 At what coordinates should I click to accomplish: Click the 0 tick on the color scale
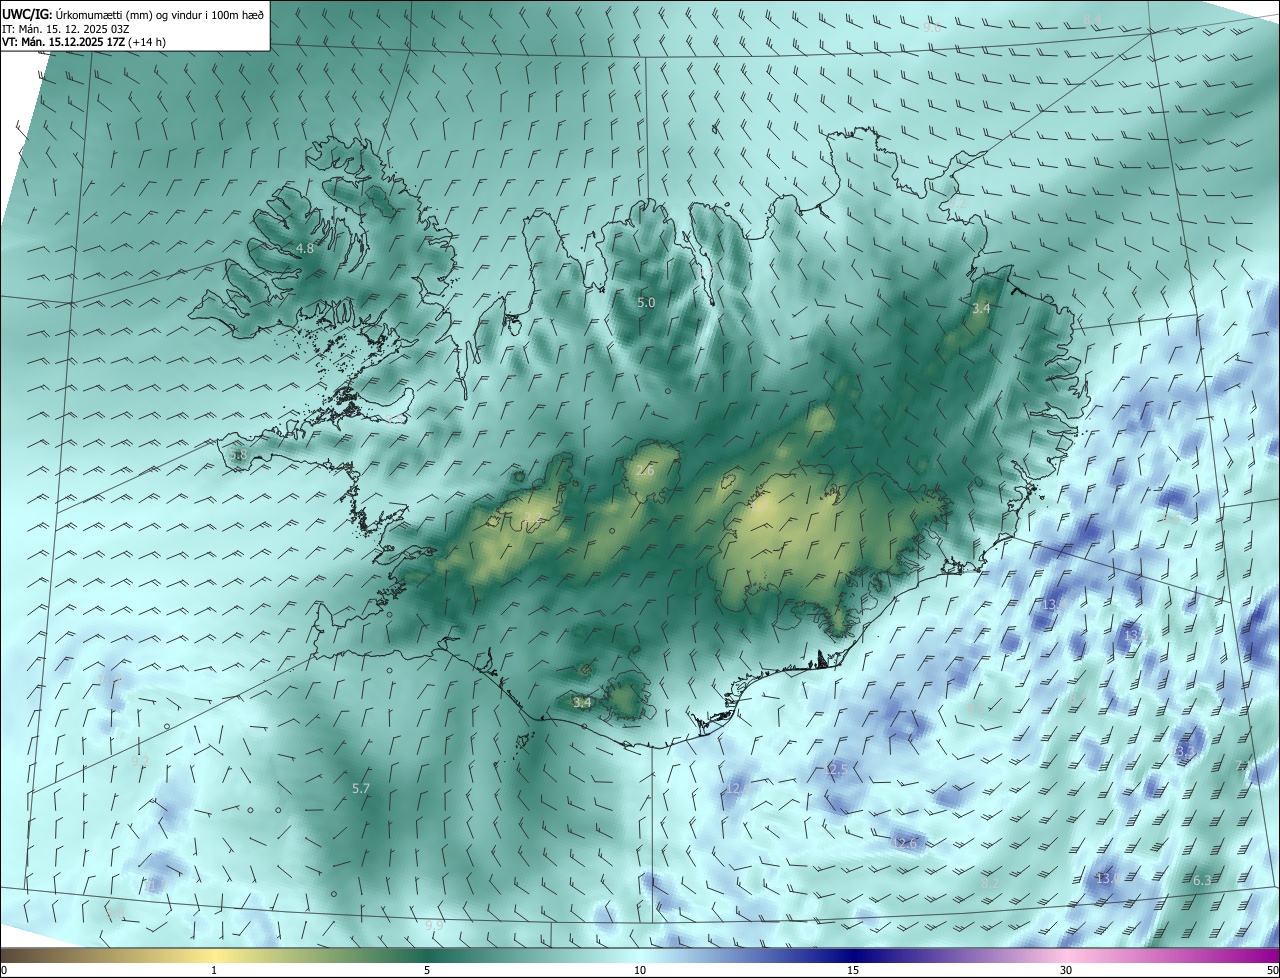click(4, 971)
